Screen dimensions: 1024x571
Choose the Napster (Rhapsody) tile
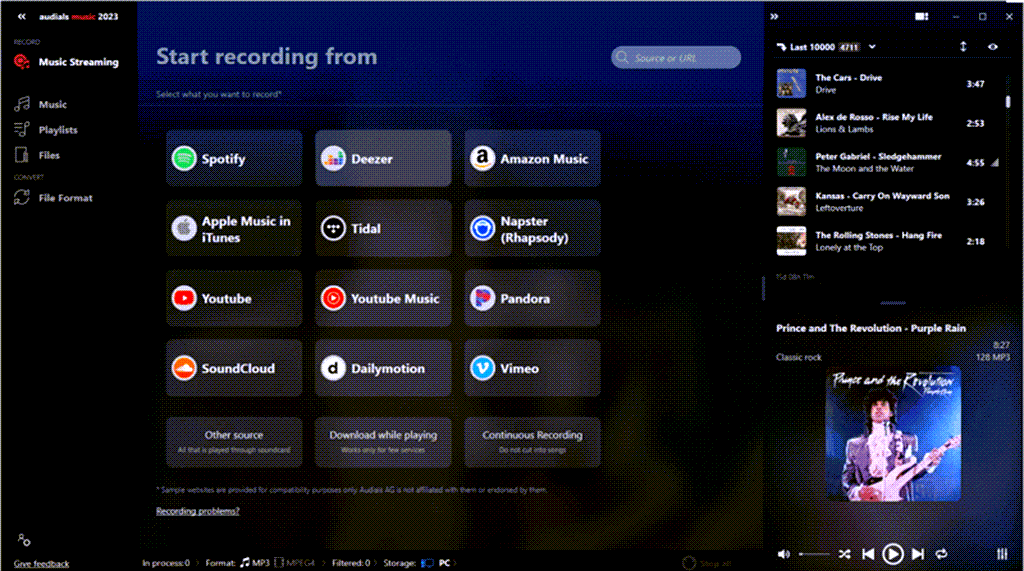532,229
